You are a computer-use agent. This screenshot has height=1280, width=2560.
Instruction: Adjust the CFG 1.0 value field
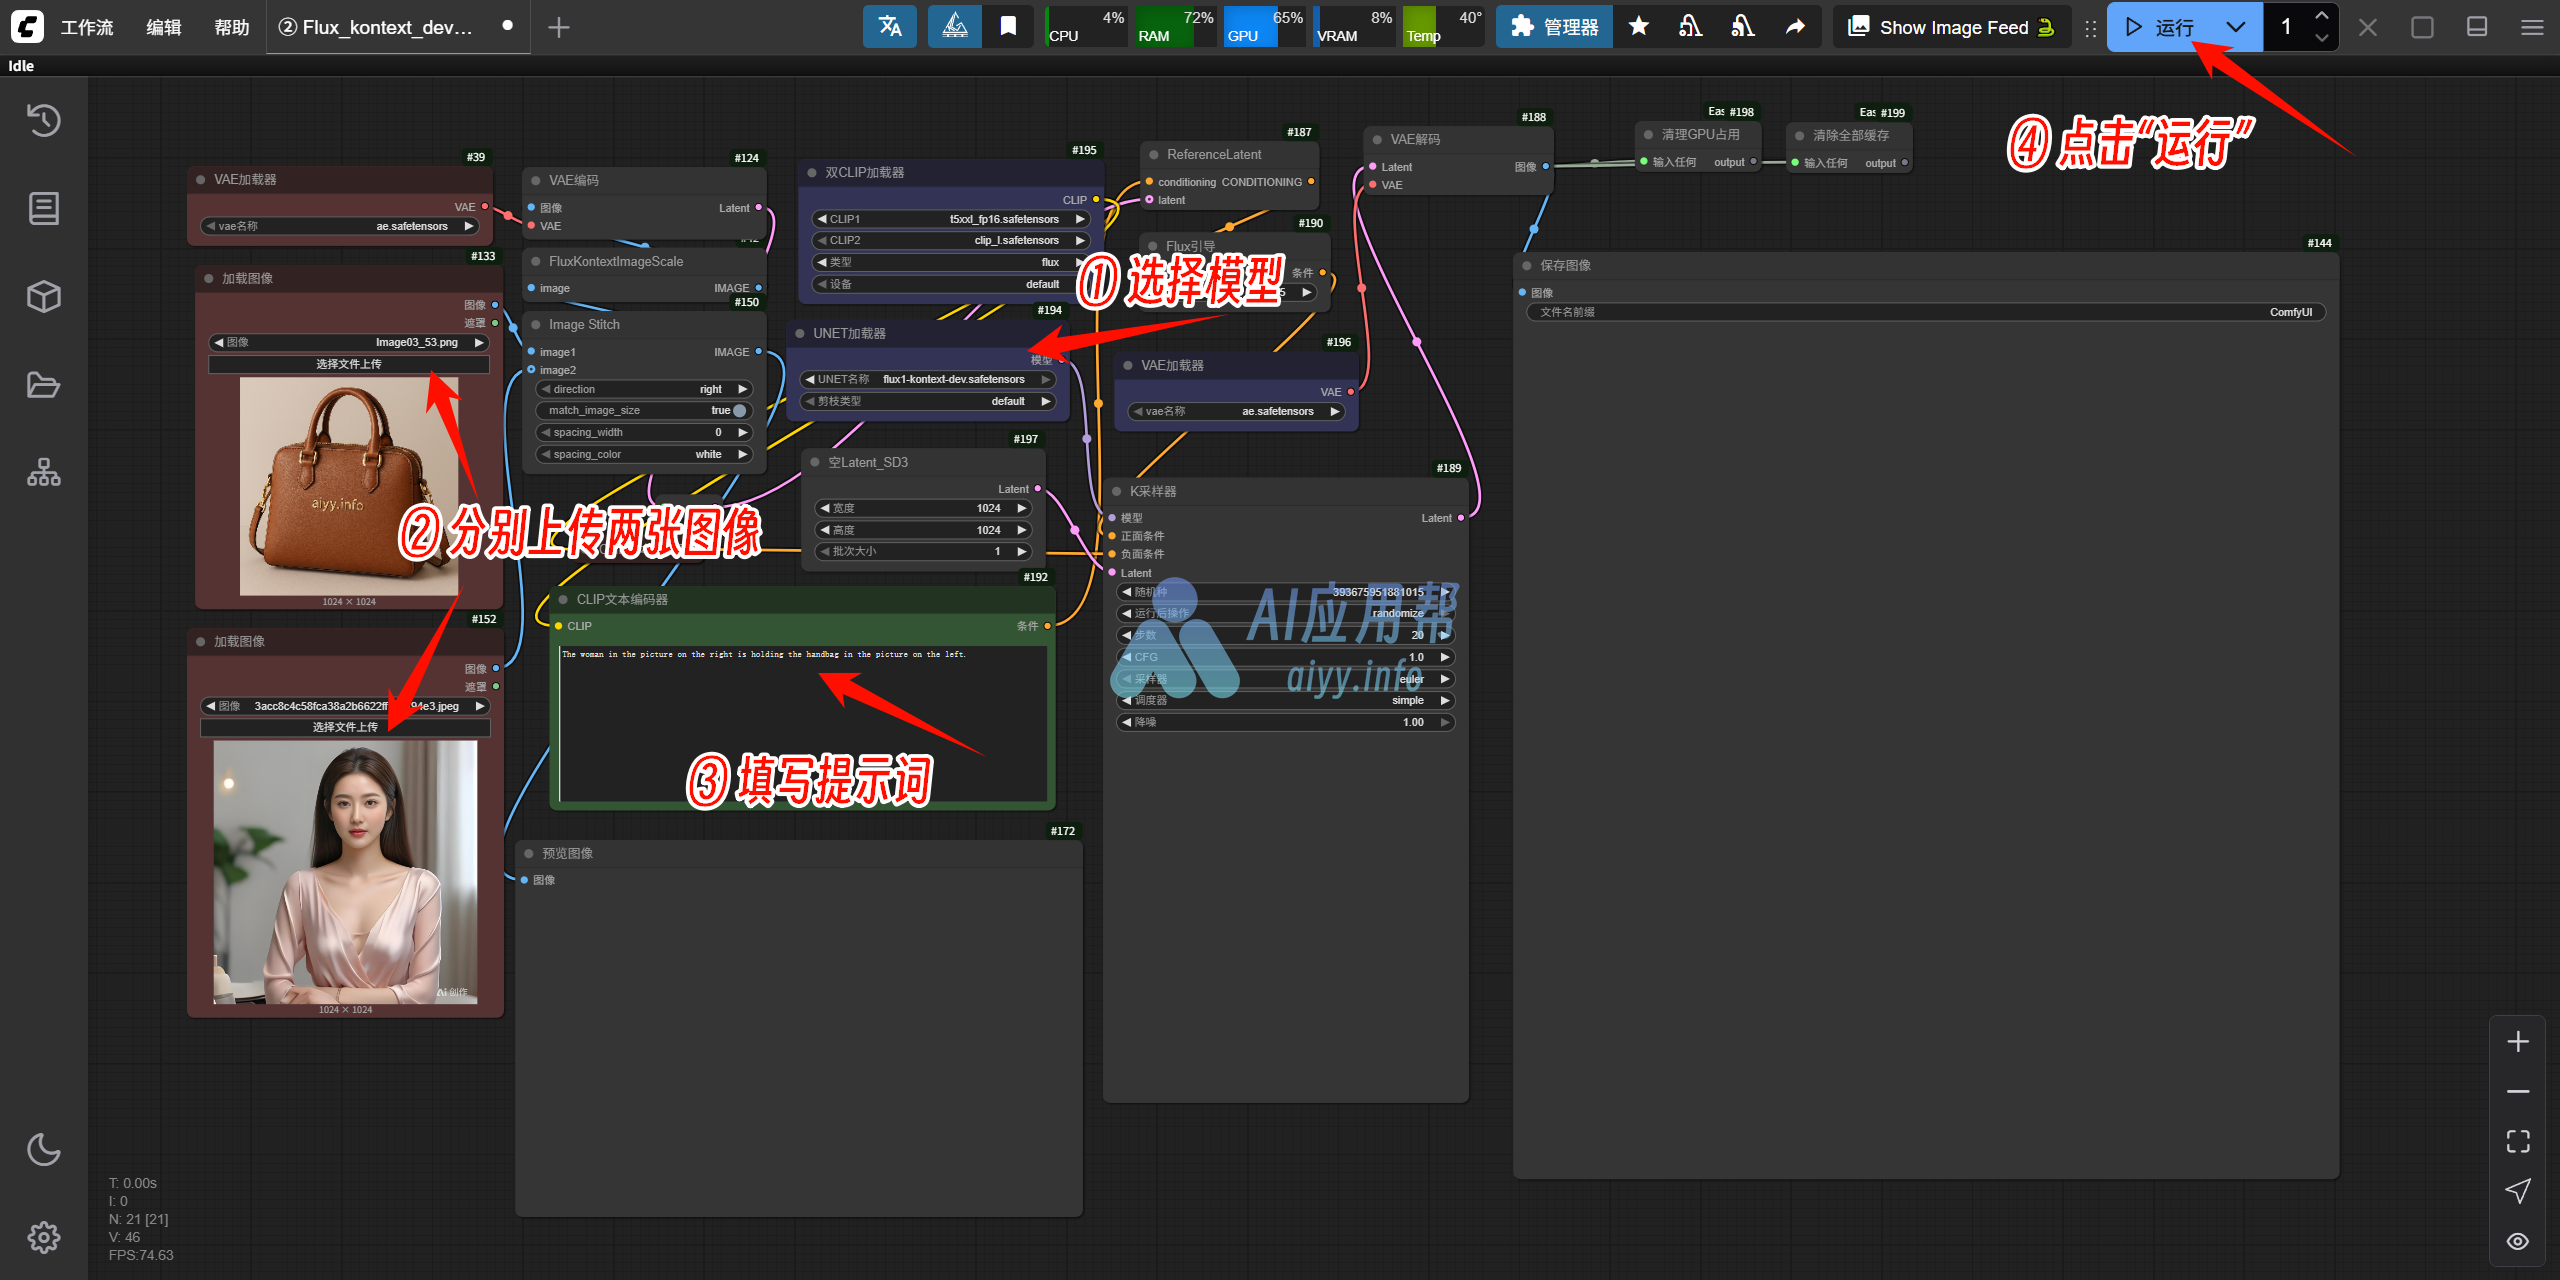click(1285, 657)
